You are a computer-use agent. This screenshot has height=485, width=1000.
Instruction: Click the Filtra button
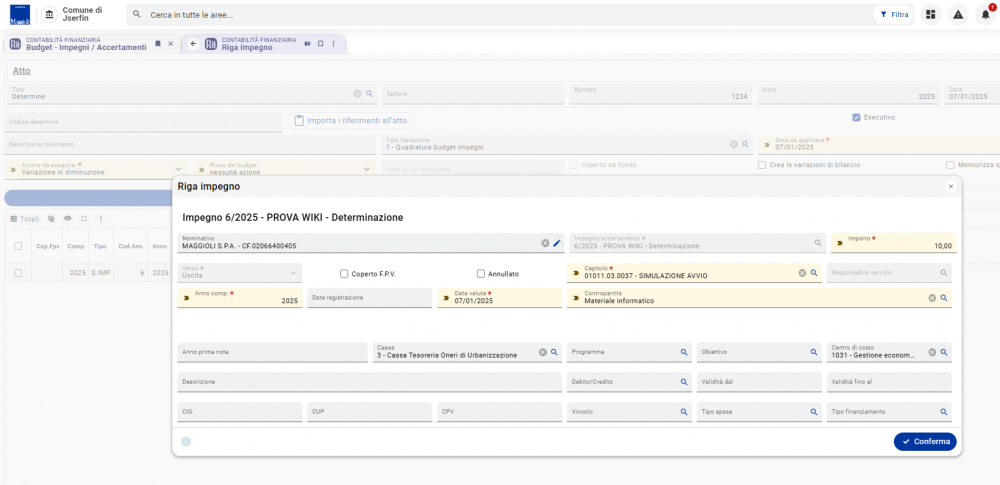pos(893,14)
